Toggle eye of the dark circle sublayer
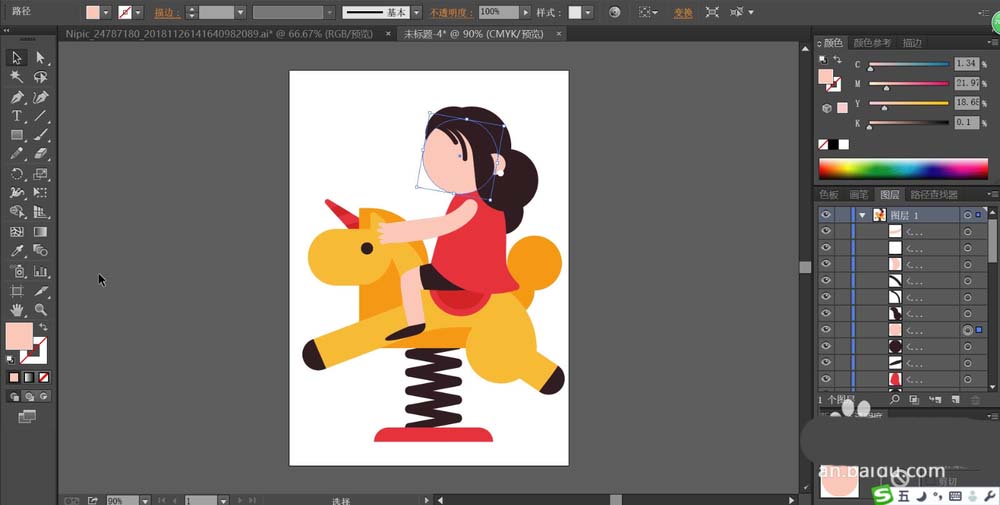This screenshot has height=505, width=1000. click(826, 346)
